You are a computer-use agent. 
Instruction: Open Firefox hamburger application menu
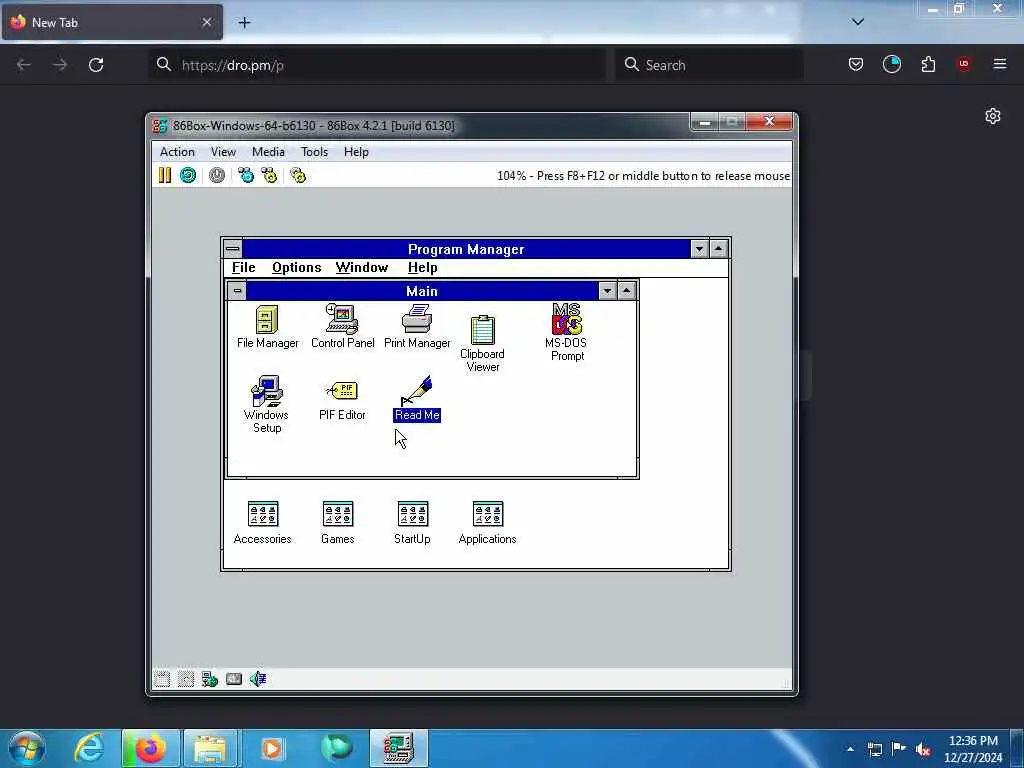(1000, 64)
